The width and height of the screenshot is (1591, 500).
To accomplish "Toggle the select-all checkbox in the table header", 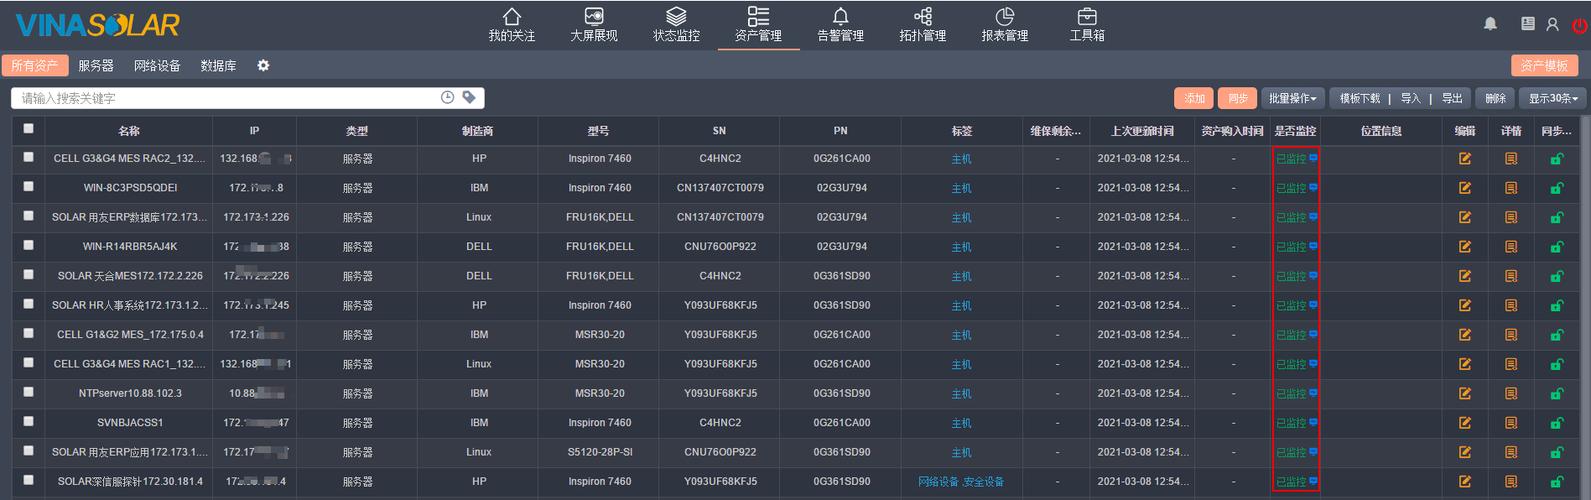I will [28, 128].
